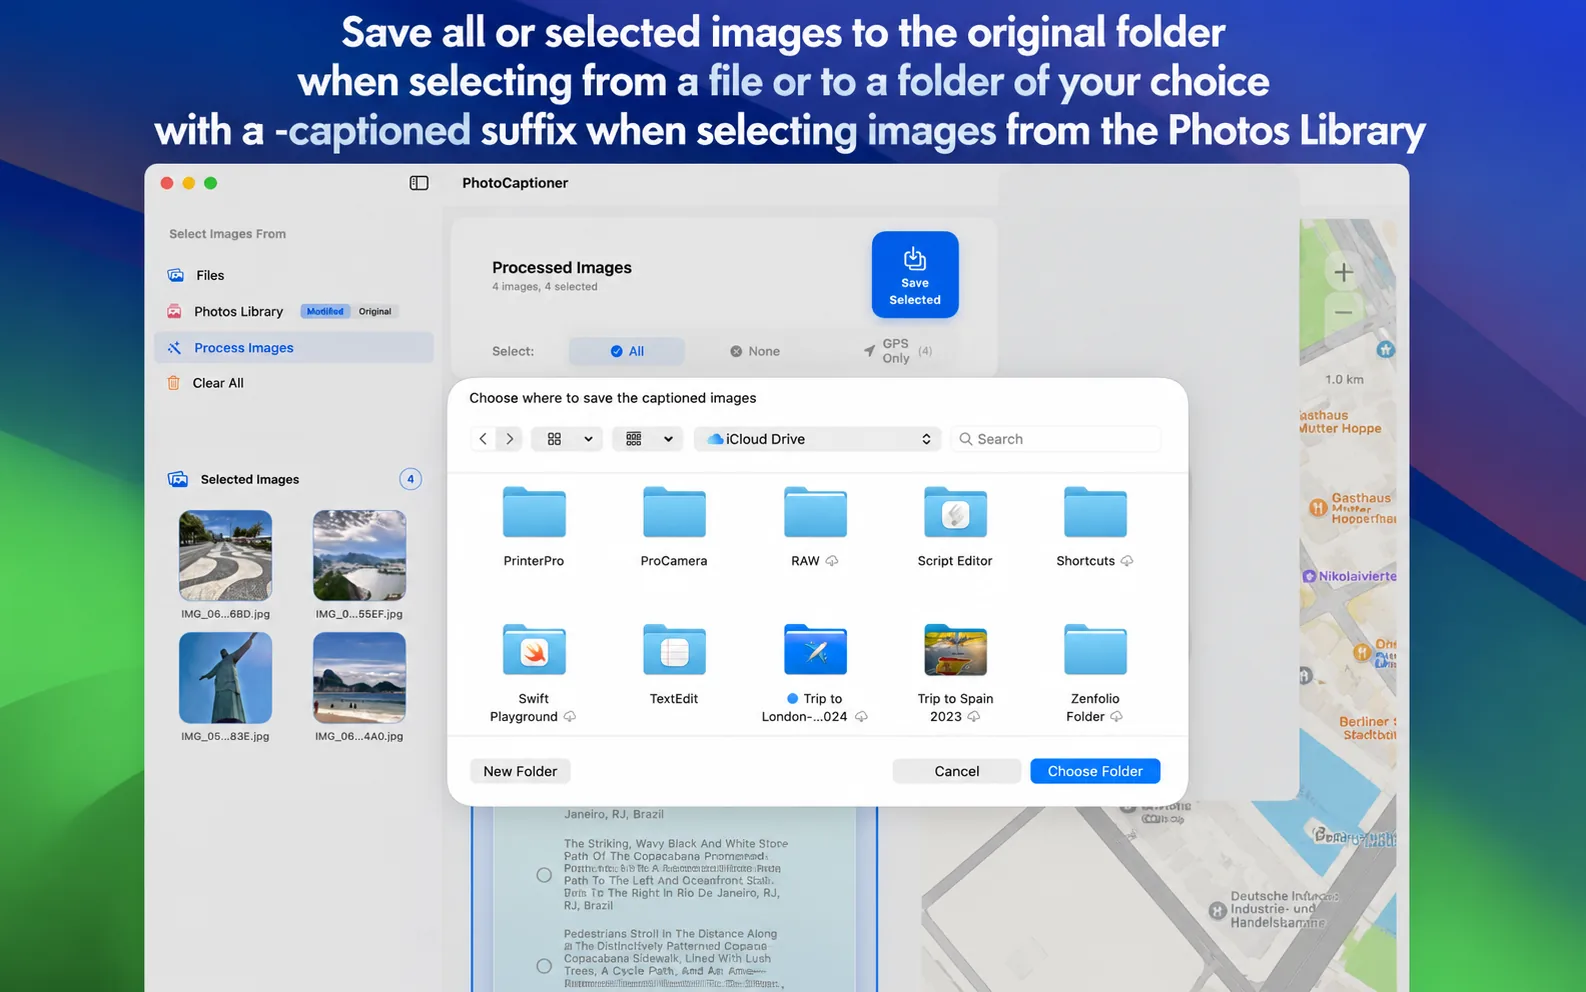
Task: Select the Zenfolio Folder
Action: 1095,672
